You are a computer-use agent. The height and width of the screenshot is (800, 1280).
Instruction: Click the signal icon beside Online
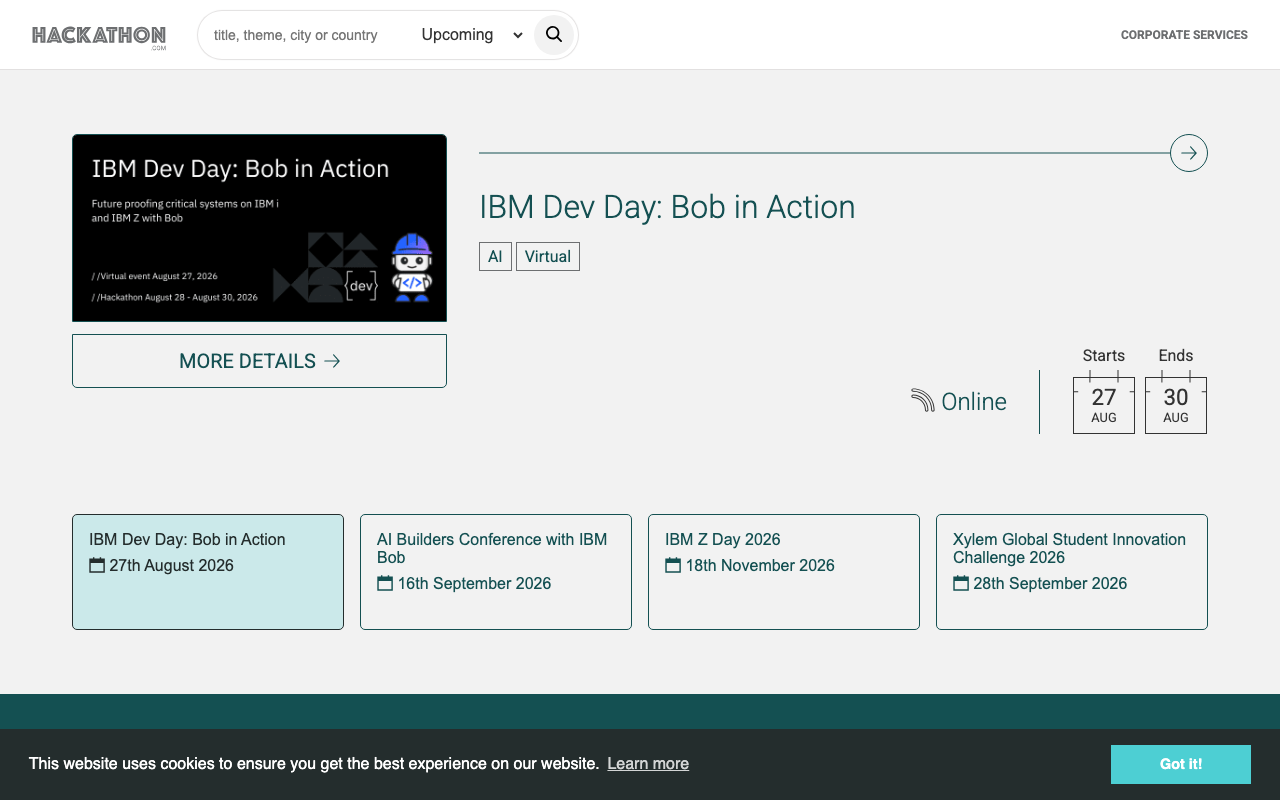pyautogui.click(x=922, y=401)
